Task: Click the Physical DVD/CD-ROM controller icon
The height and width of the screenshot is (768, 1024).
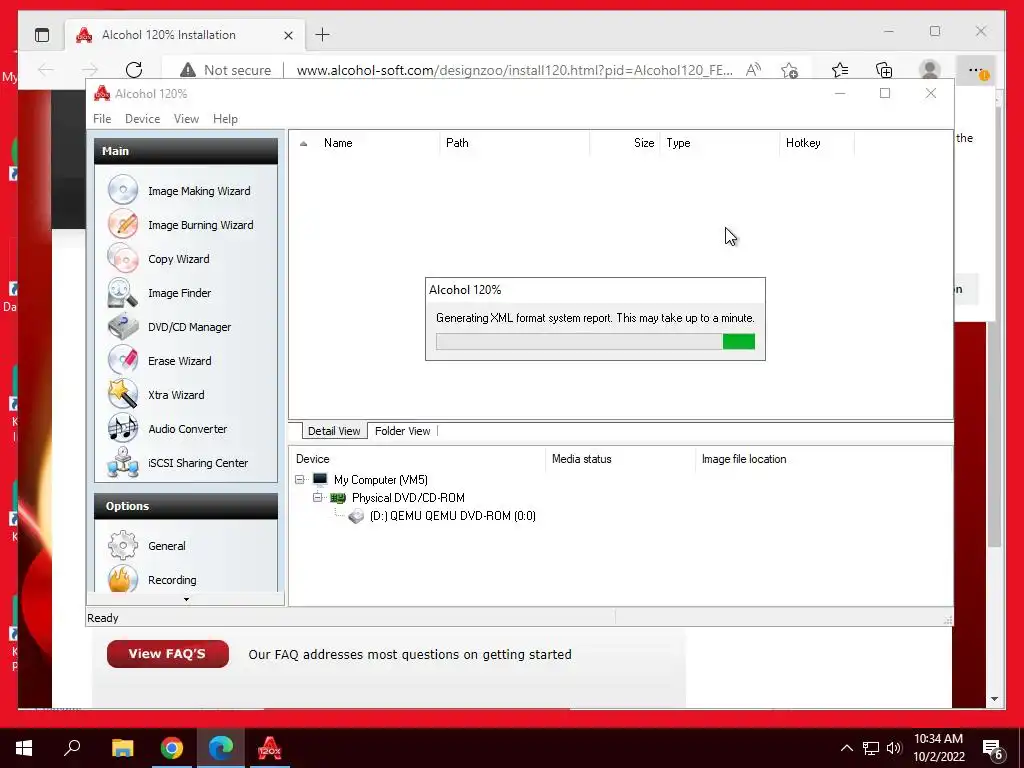Action: pos(338,498)
